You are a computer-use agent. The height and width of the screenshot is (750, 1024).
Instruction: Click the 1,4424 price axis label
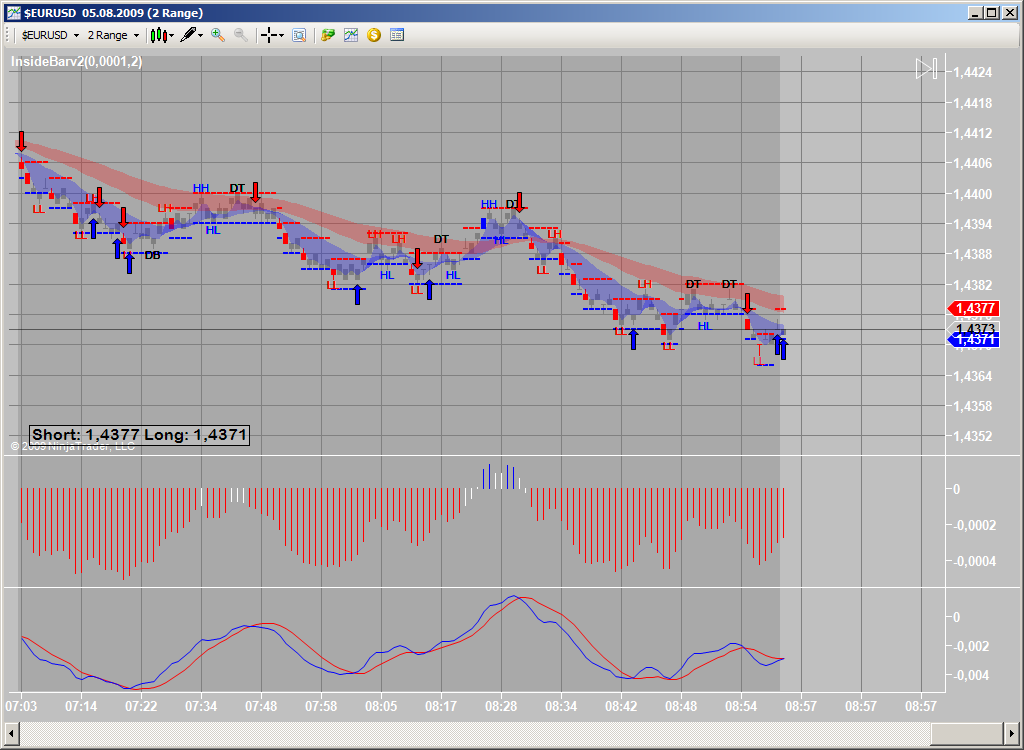(x=973, y=73)
